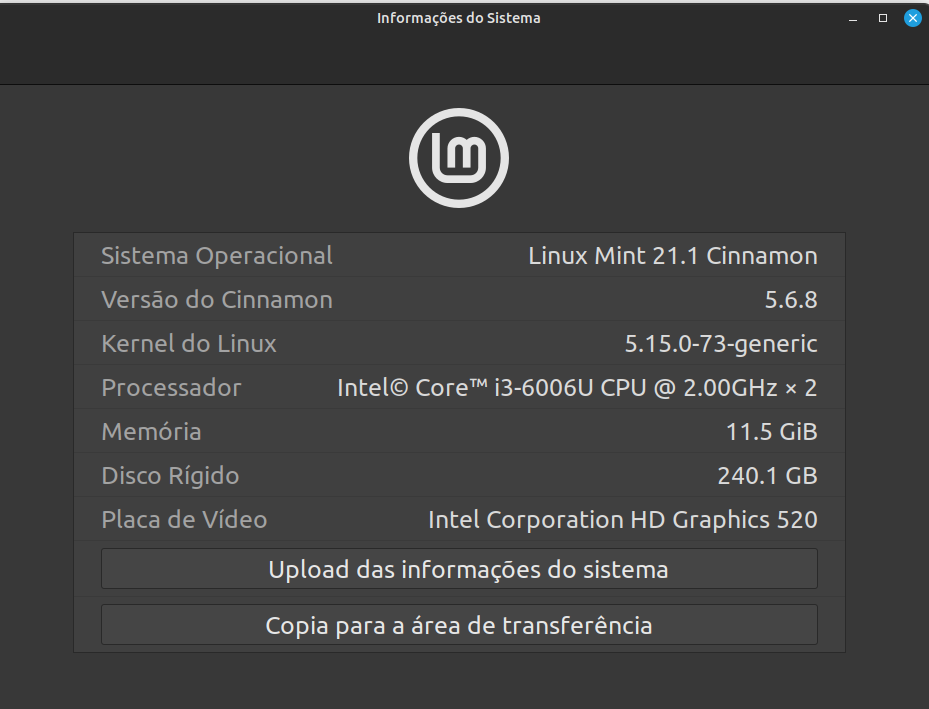Maximize the system info window
This screenshot has width=929, height=709.
(x=883, y=18)
